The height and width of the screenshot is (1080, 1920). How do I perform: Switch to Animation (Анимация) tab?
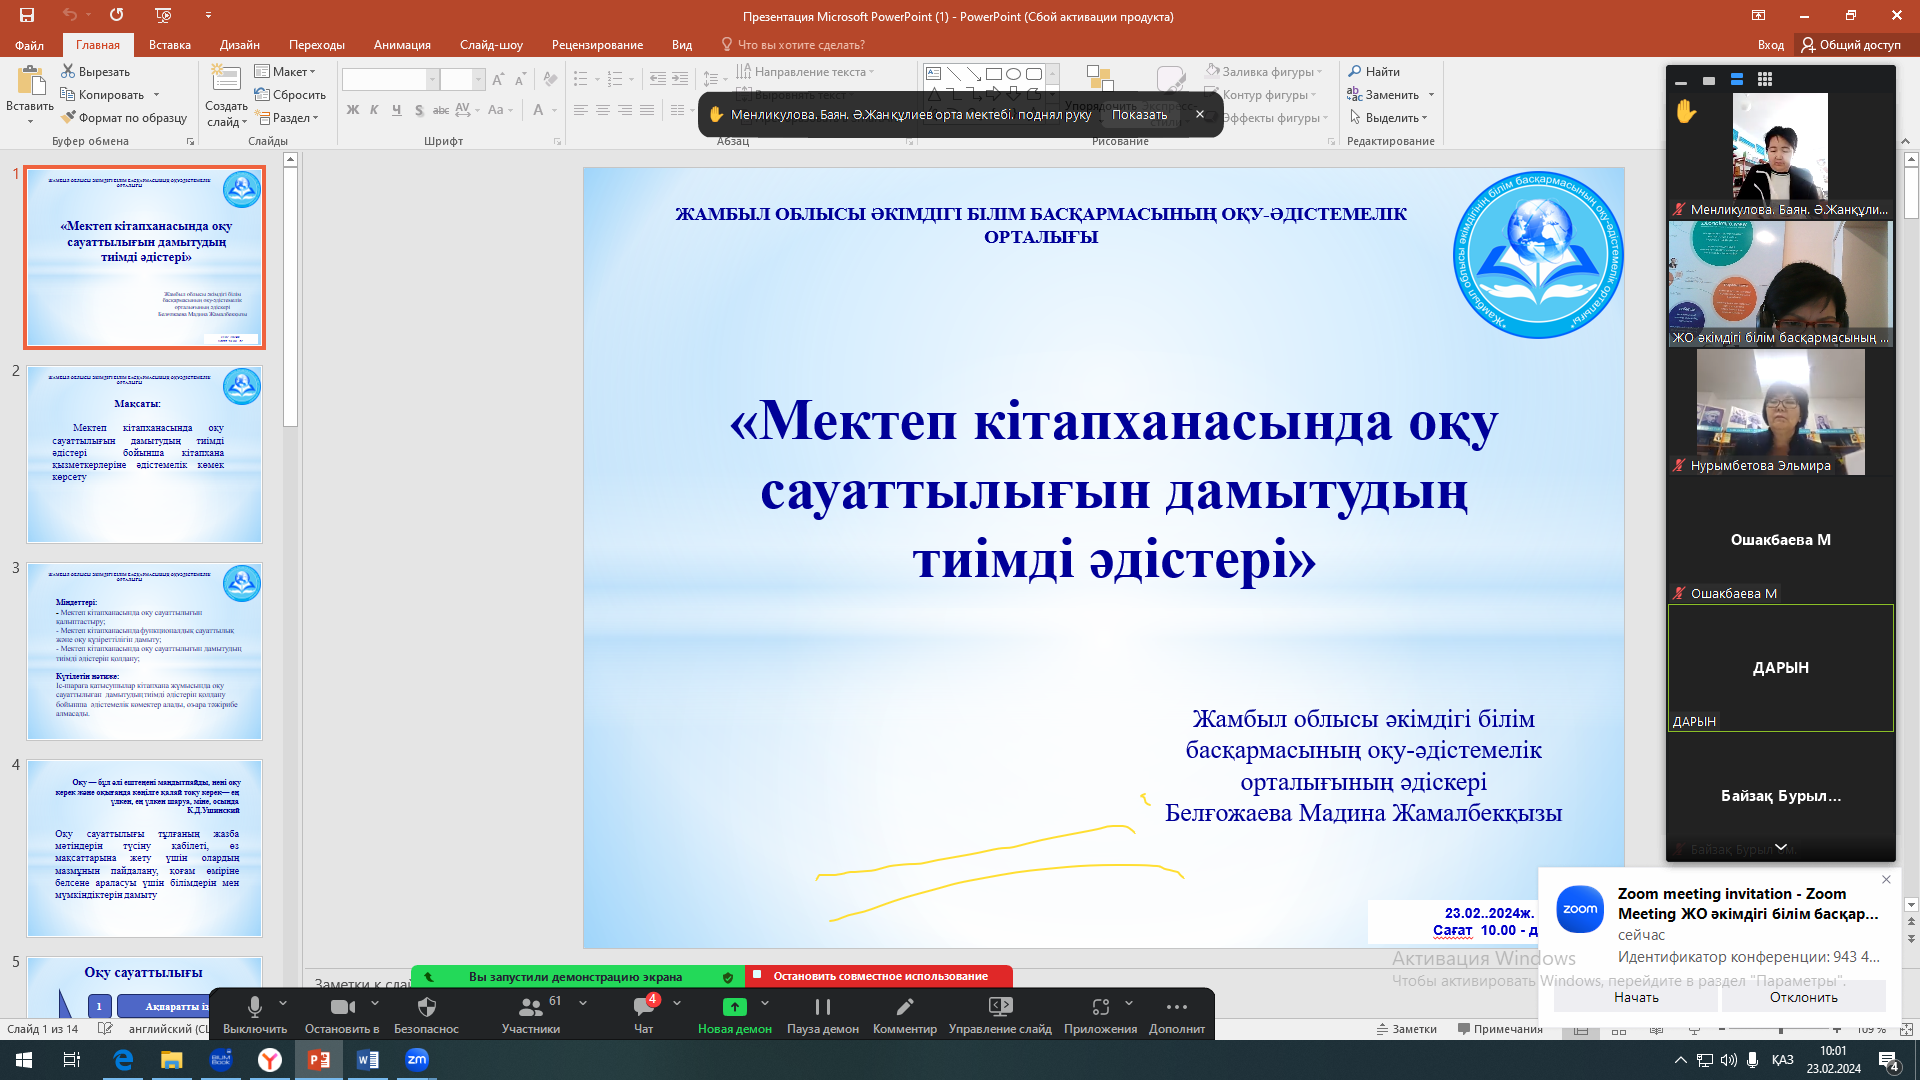[x=402, y=45]
